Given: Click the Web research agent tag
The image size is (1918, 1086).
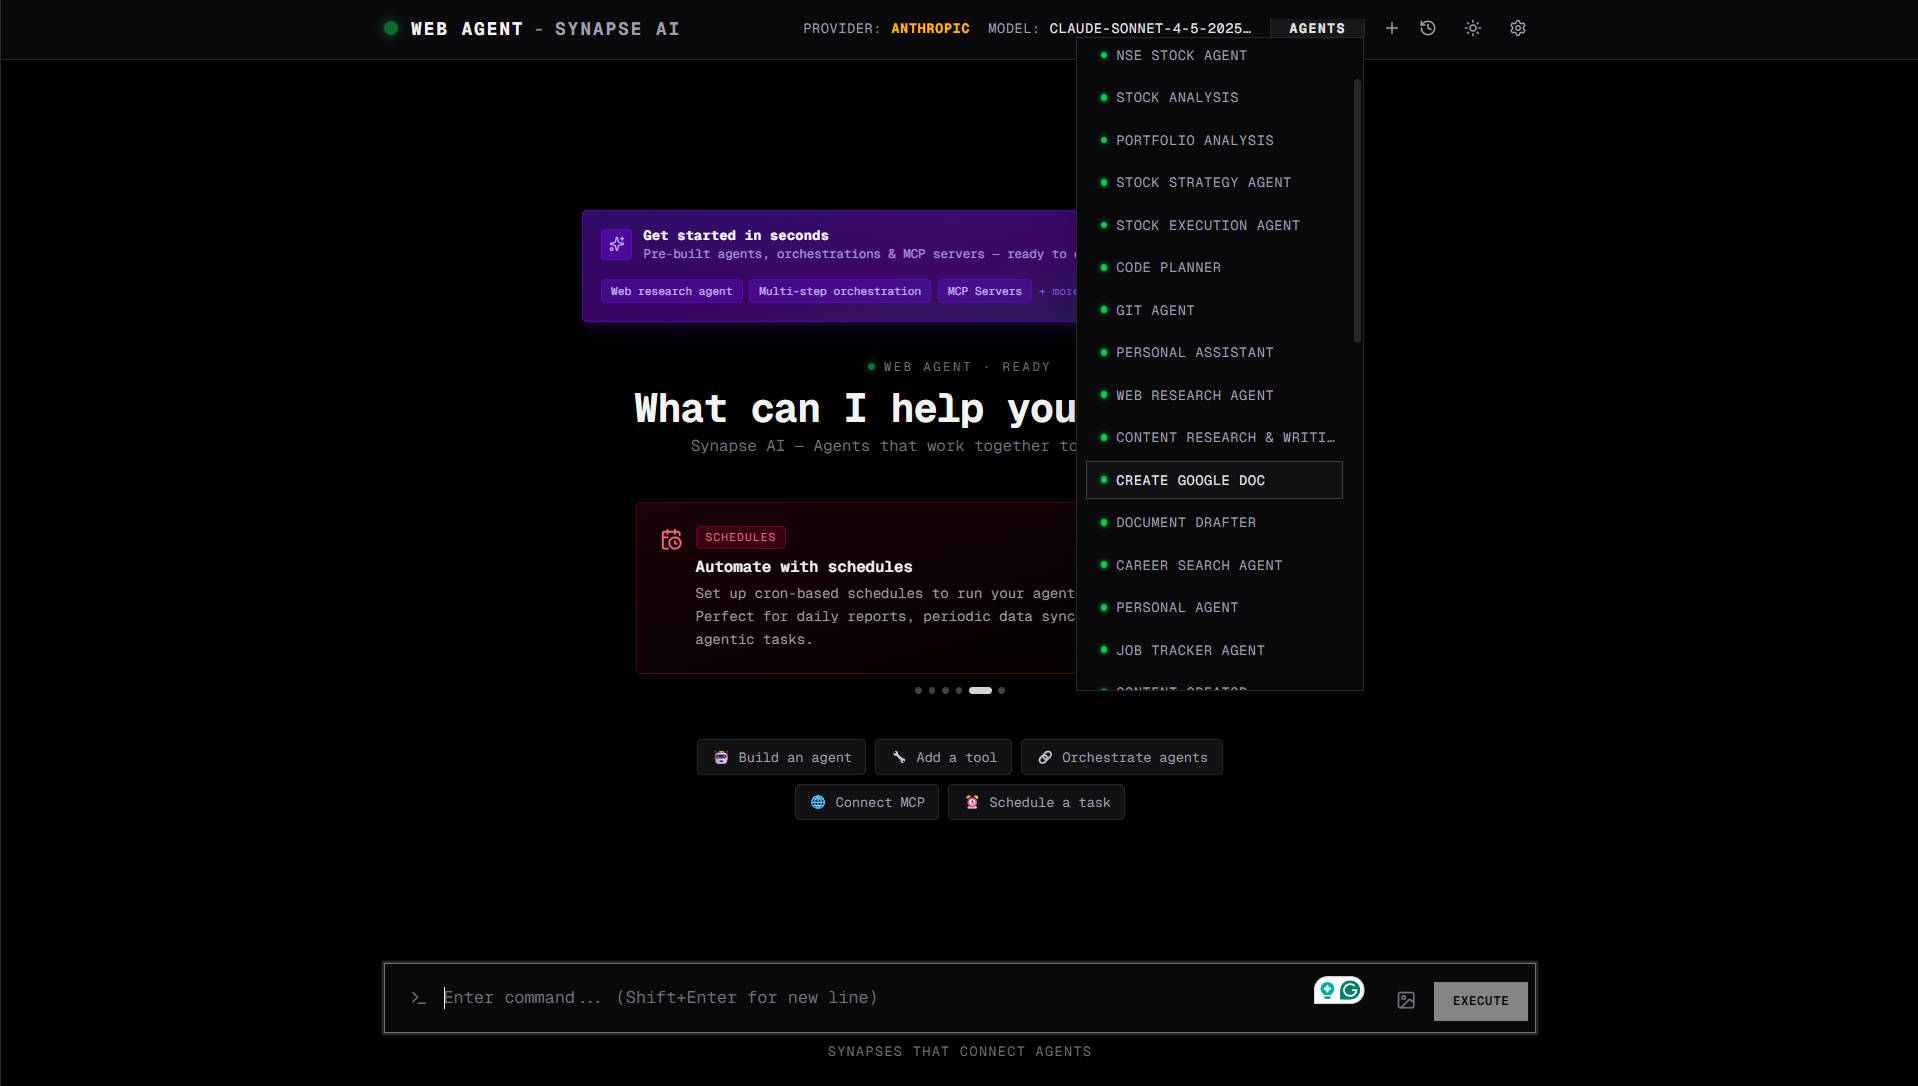Looking at the screenshot, I should click(x=671, y=291).
